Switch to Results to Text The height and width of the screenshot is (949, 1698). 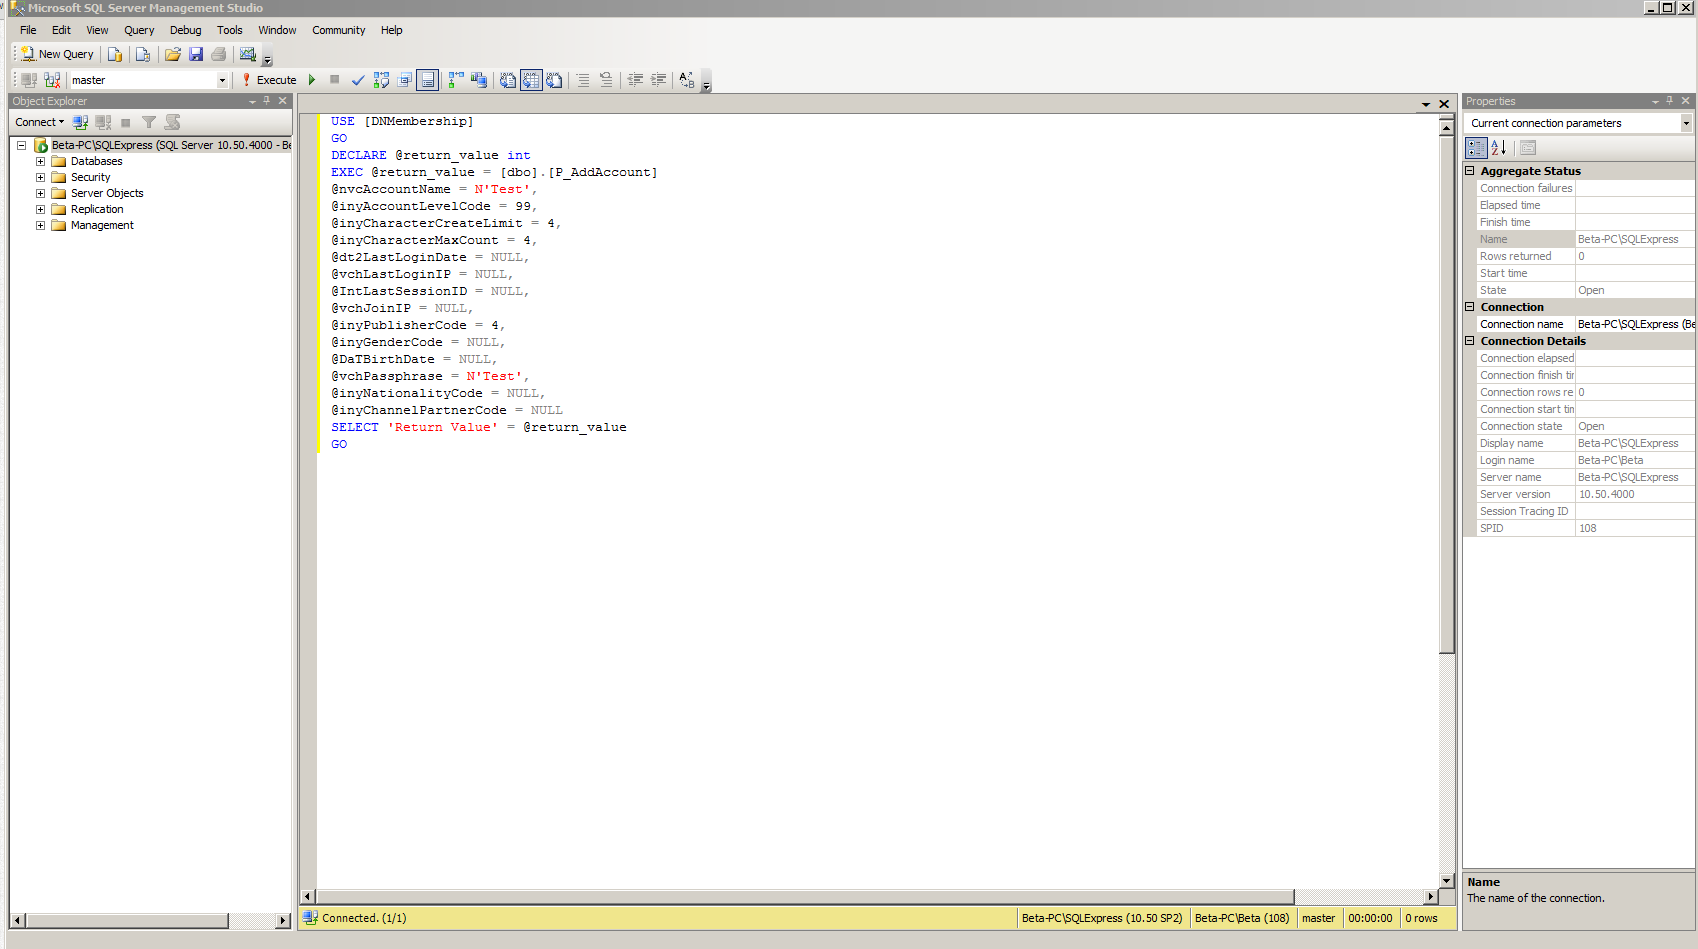pyautogui.click(x=508, y=80)
